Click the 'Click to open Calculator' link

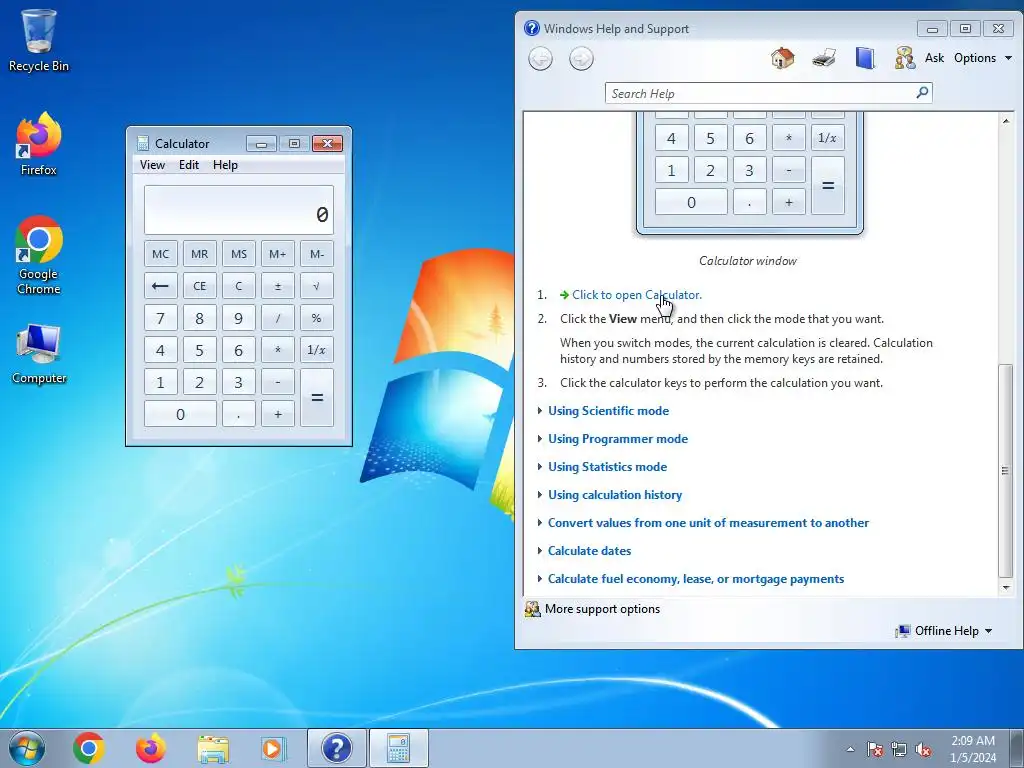coord(637,295)
